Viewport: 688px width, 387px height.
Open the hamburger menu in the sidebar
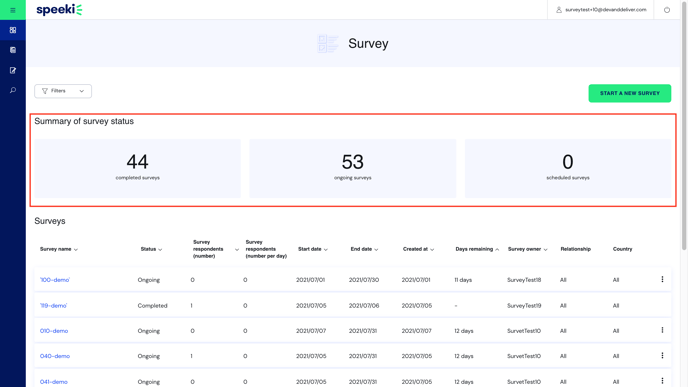13,10
